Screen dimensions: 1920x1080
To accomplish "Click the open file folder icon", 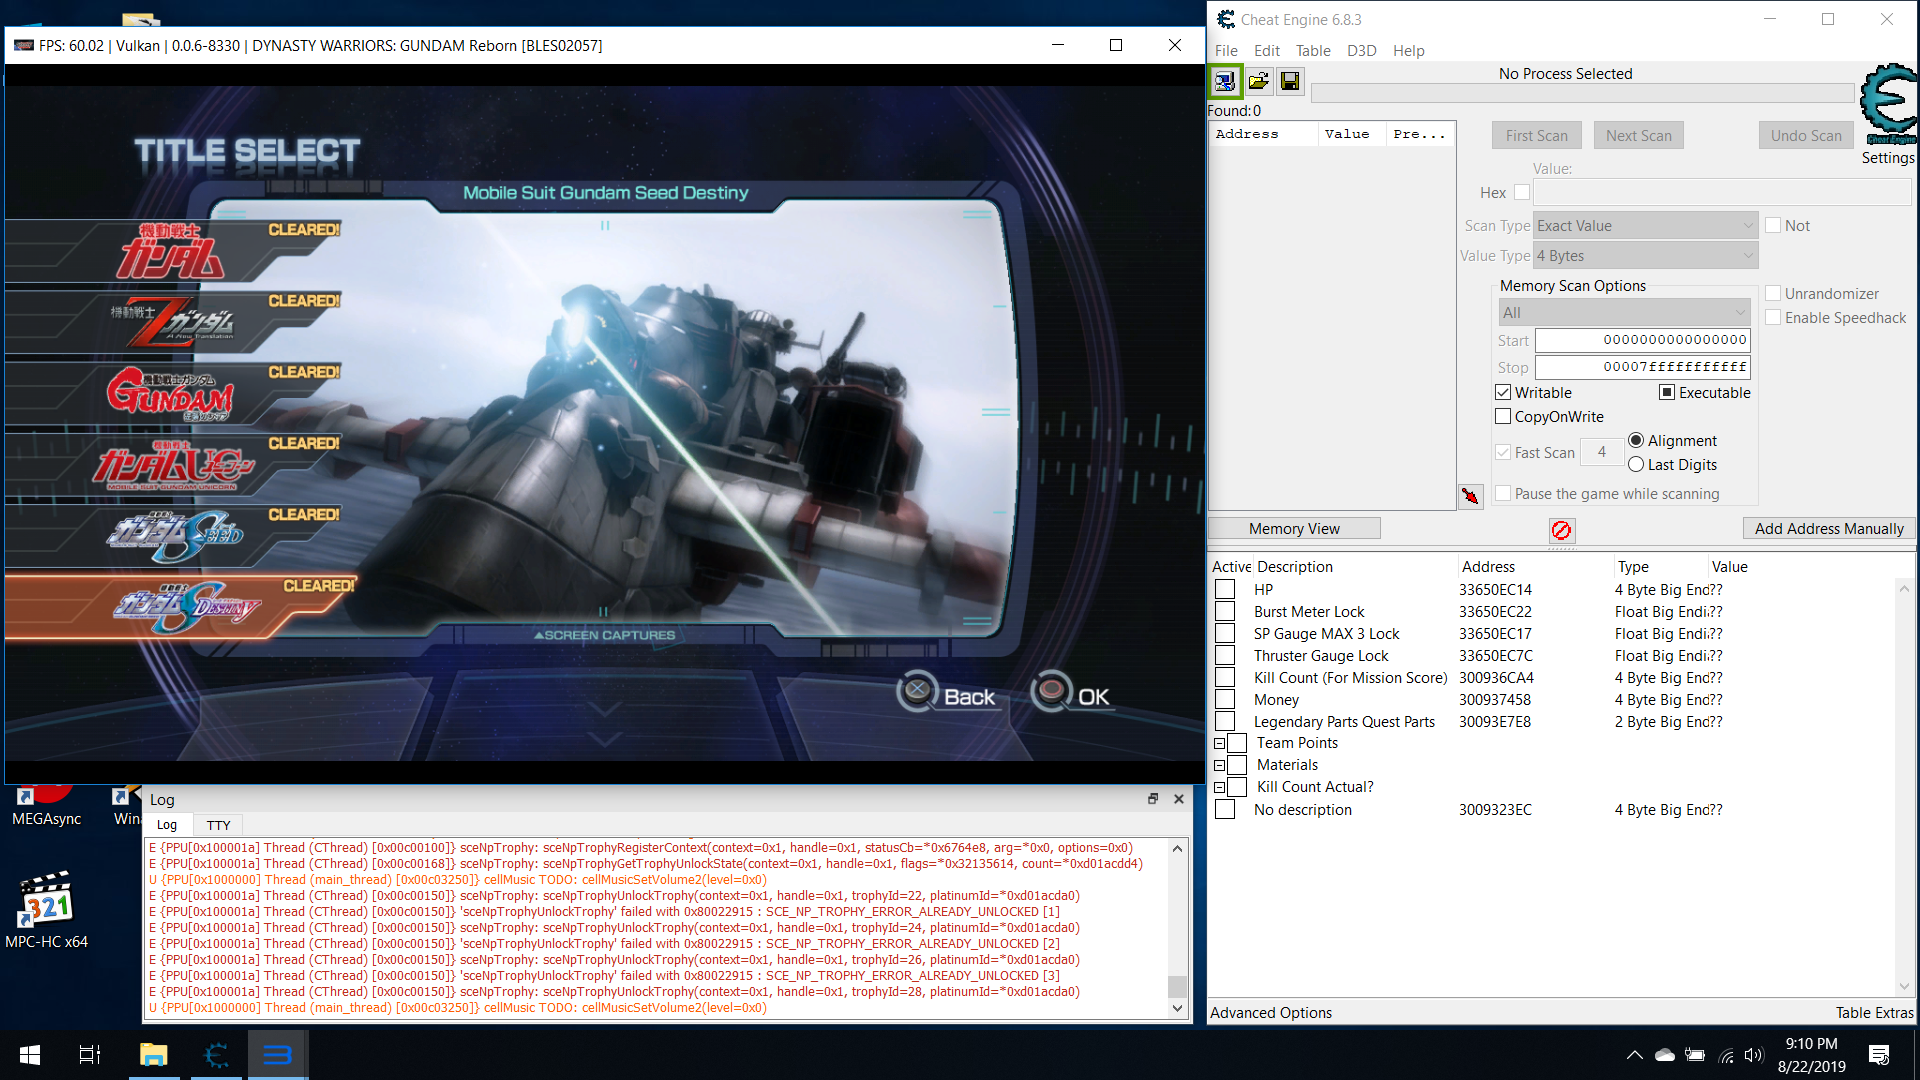I will 1258,81.
